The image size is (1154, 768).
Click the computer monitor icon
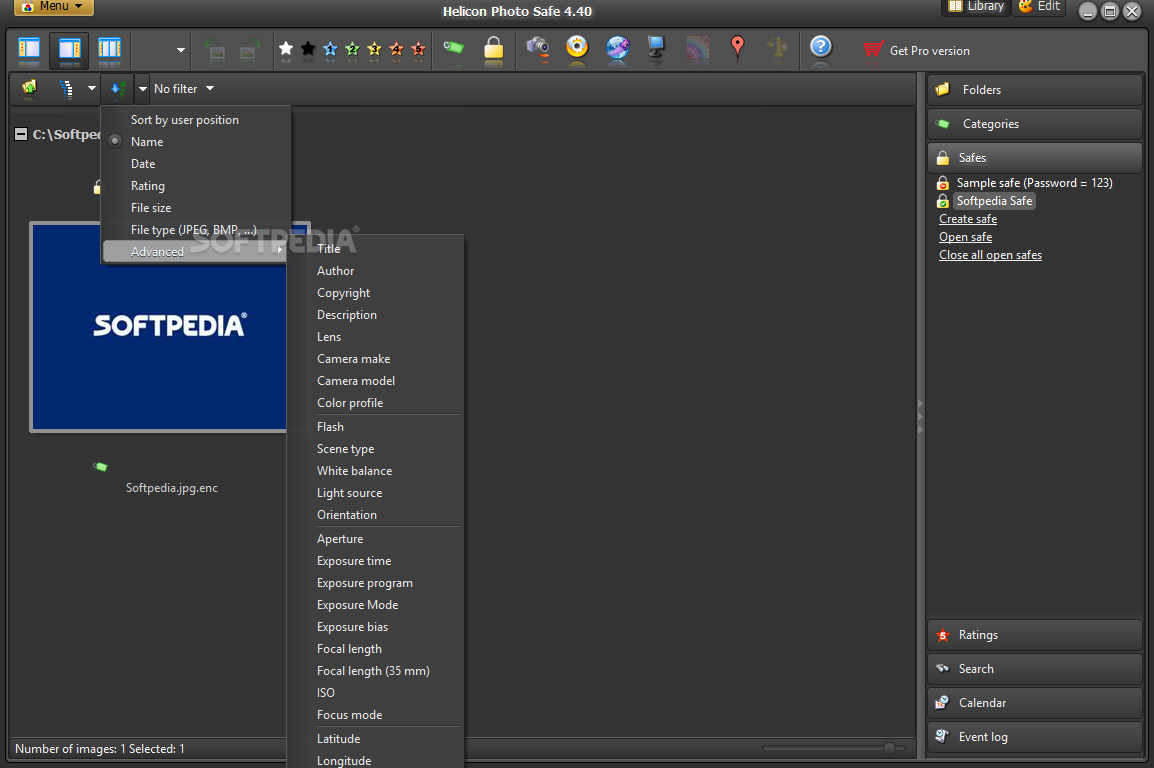tap(656, 47)
